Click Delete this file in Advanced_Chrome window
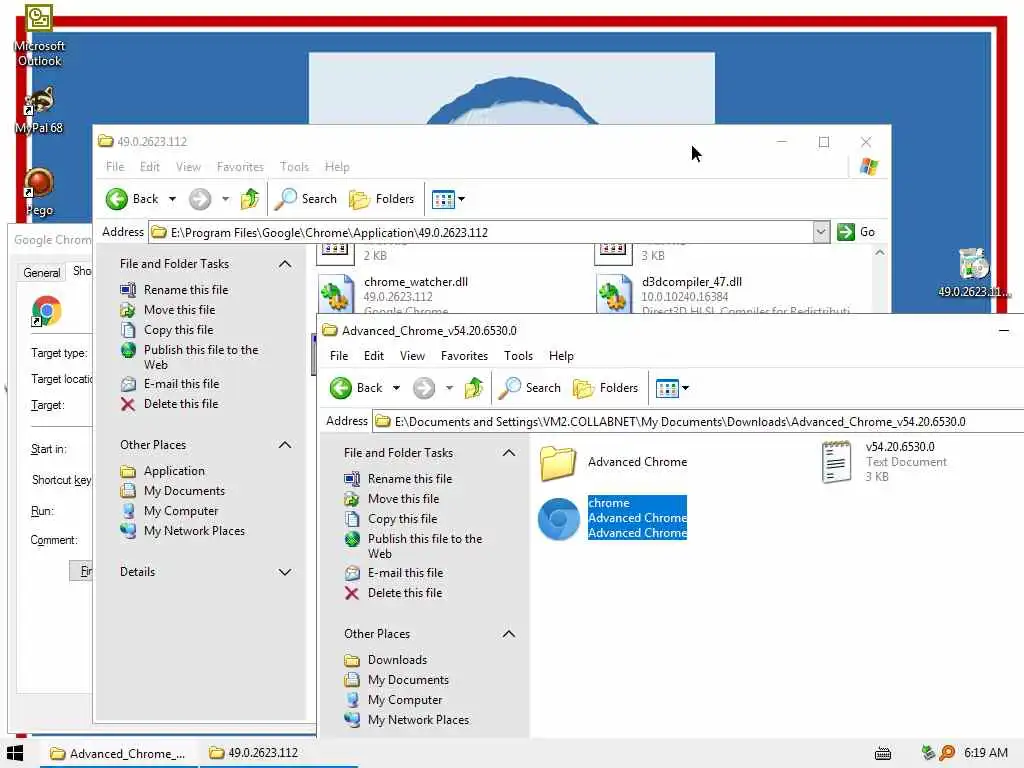Viewport: 1024px width, 768px height. (x=393, y=593)
